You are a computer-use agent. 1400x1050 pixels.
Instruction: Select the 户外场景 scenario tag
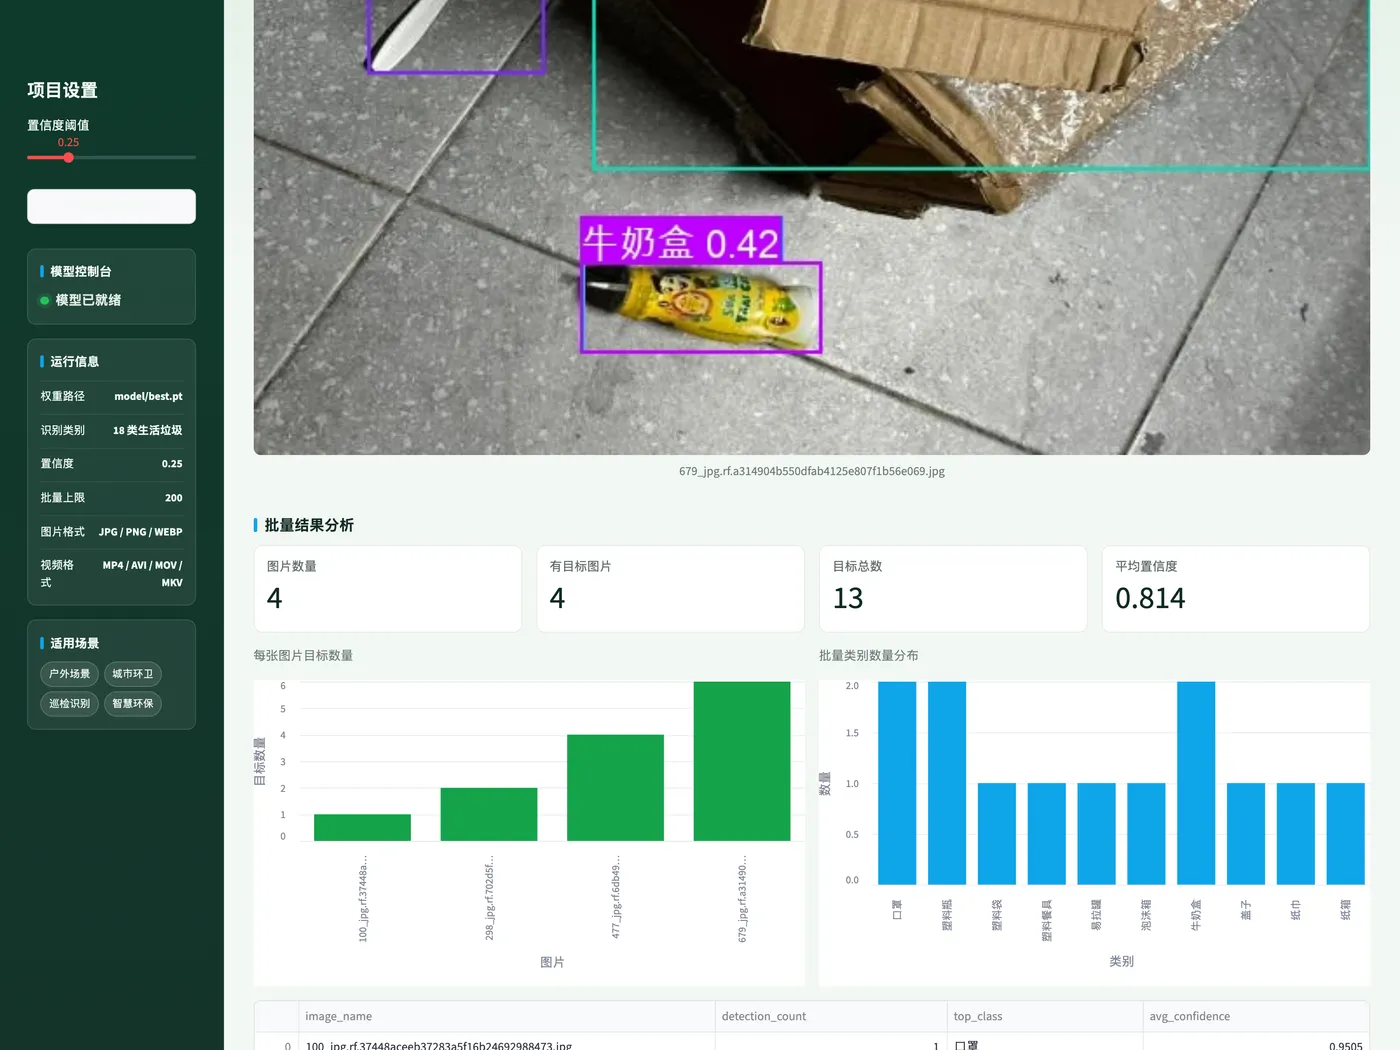pos(69,674)
